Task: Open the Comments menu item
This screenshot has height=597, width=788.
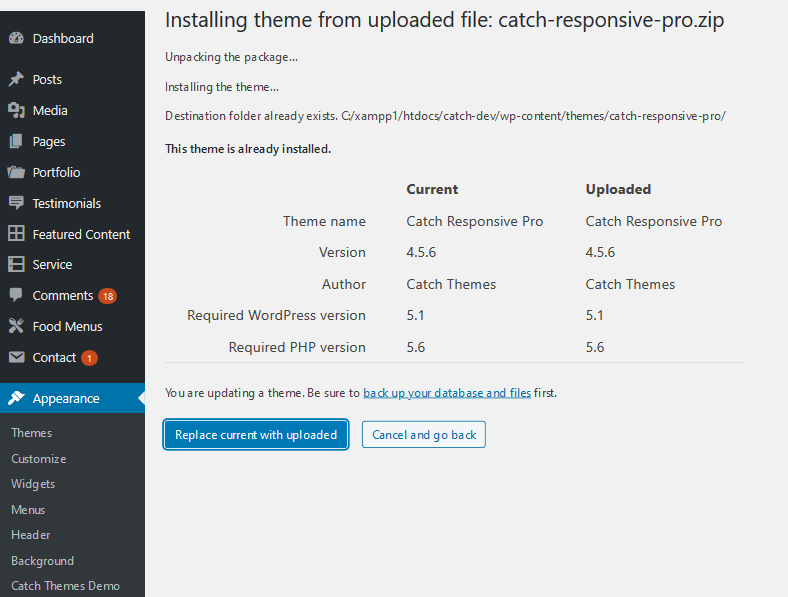Action: 62,296
